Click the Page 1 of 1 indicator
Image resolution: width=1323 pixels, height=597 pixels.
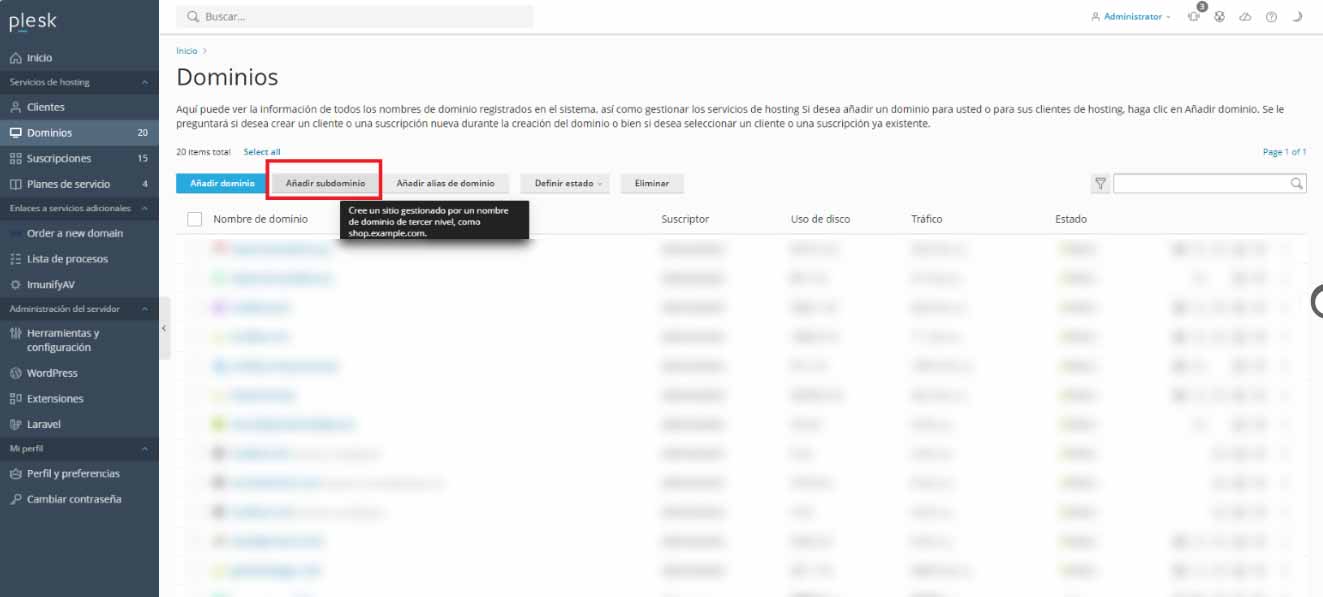1284,152
